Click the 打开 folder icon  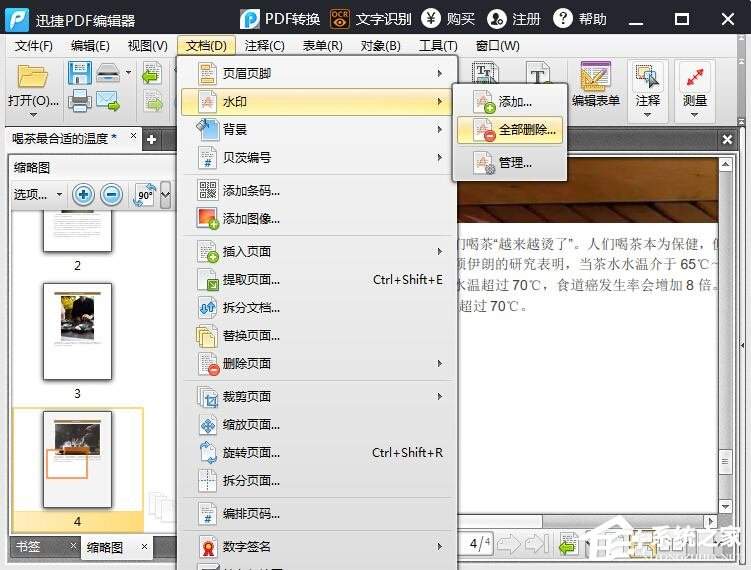33,77
